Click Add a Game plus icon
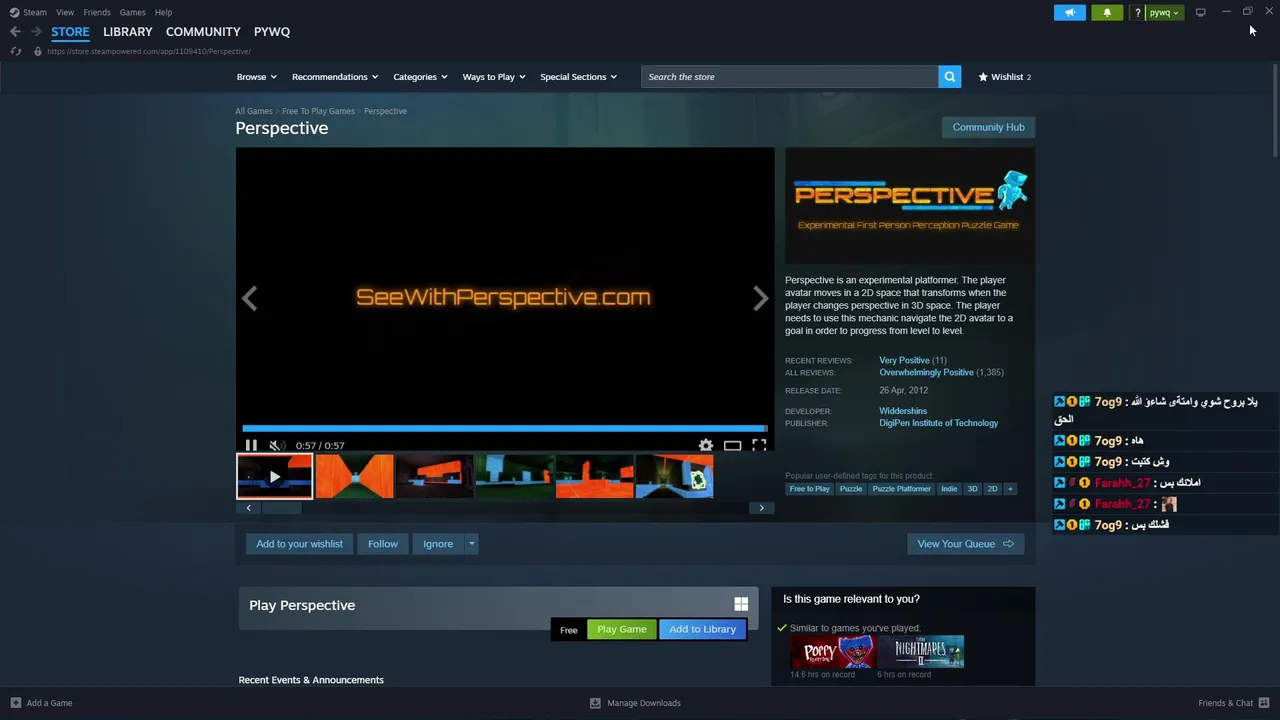This screenshot has width=1280, height=720. [15, 703]
